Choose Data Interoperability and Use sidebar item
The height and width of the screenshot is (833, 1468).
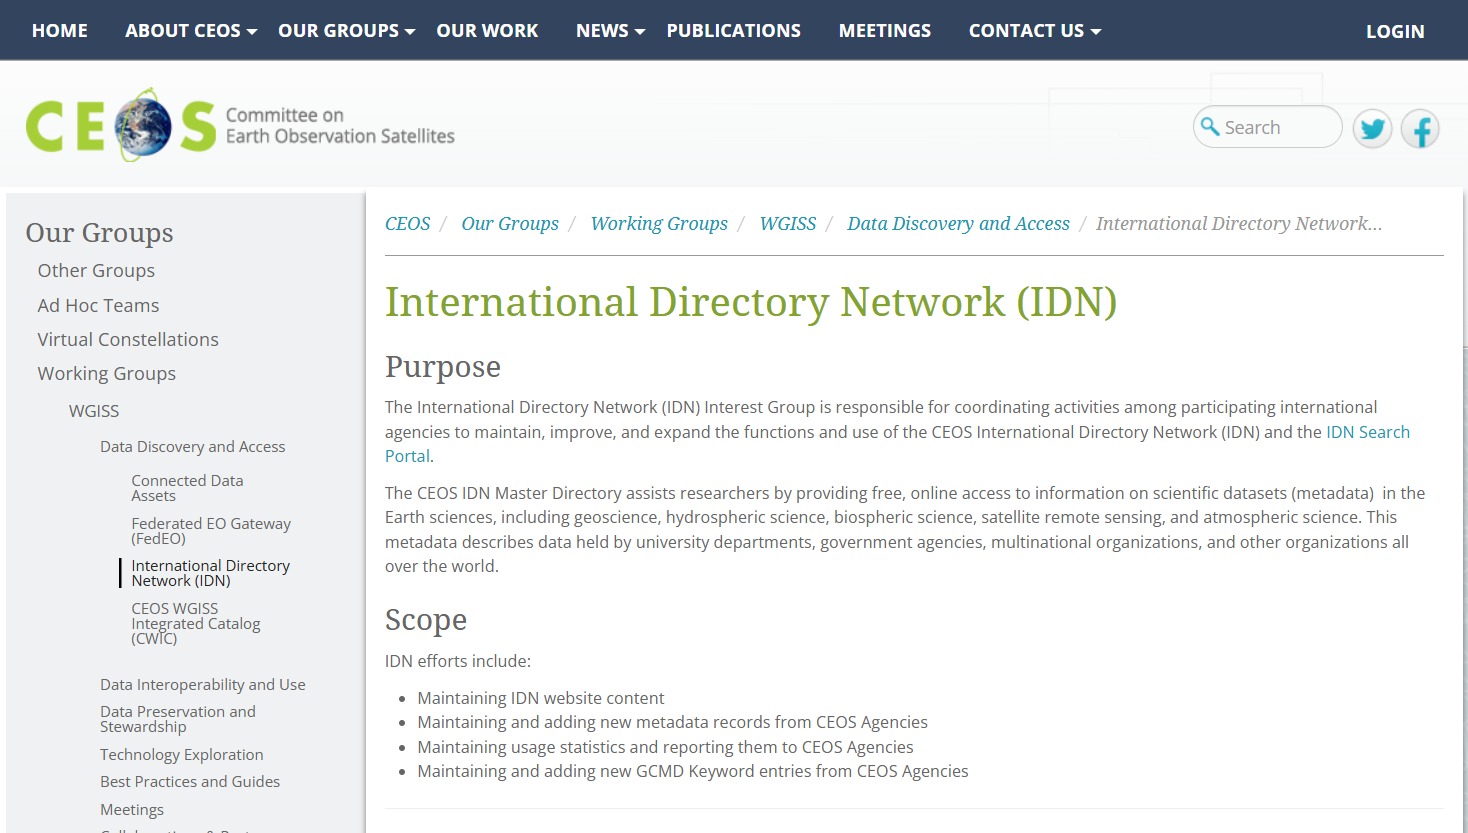tap(202, 685)
